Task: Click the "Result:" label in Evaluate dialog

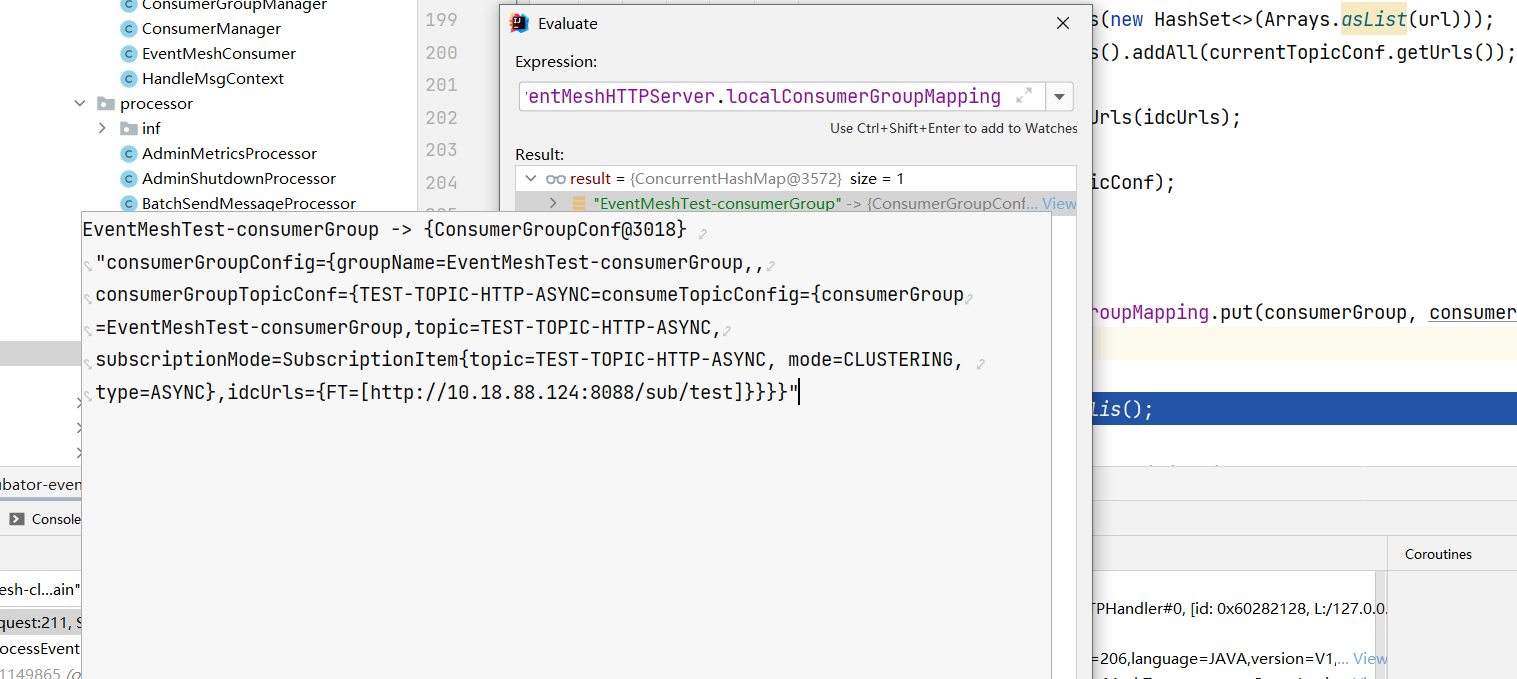Action: click(540, 155)
